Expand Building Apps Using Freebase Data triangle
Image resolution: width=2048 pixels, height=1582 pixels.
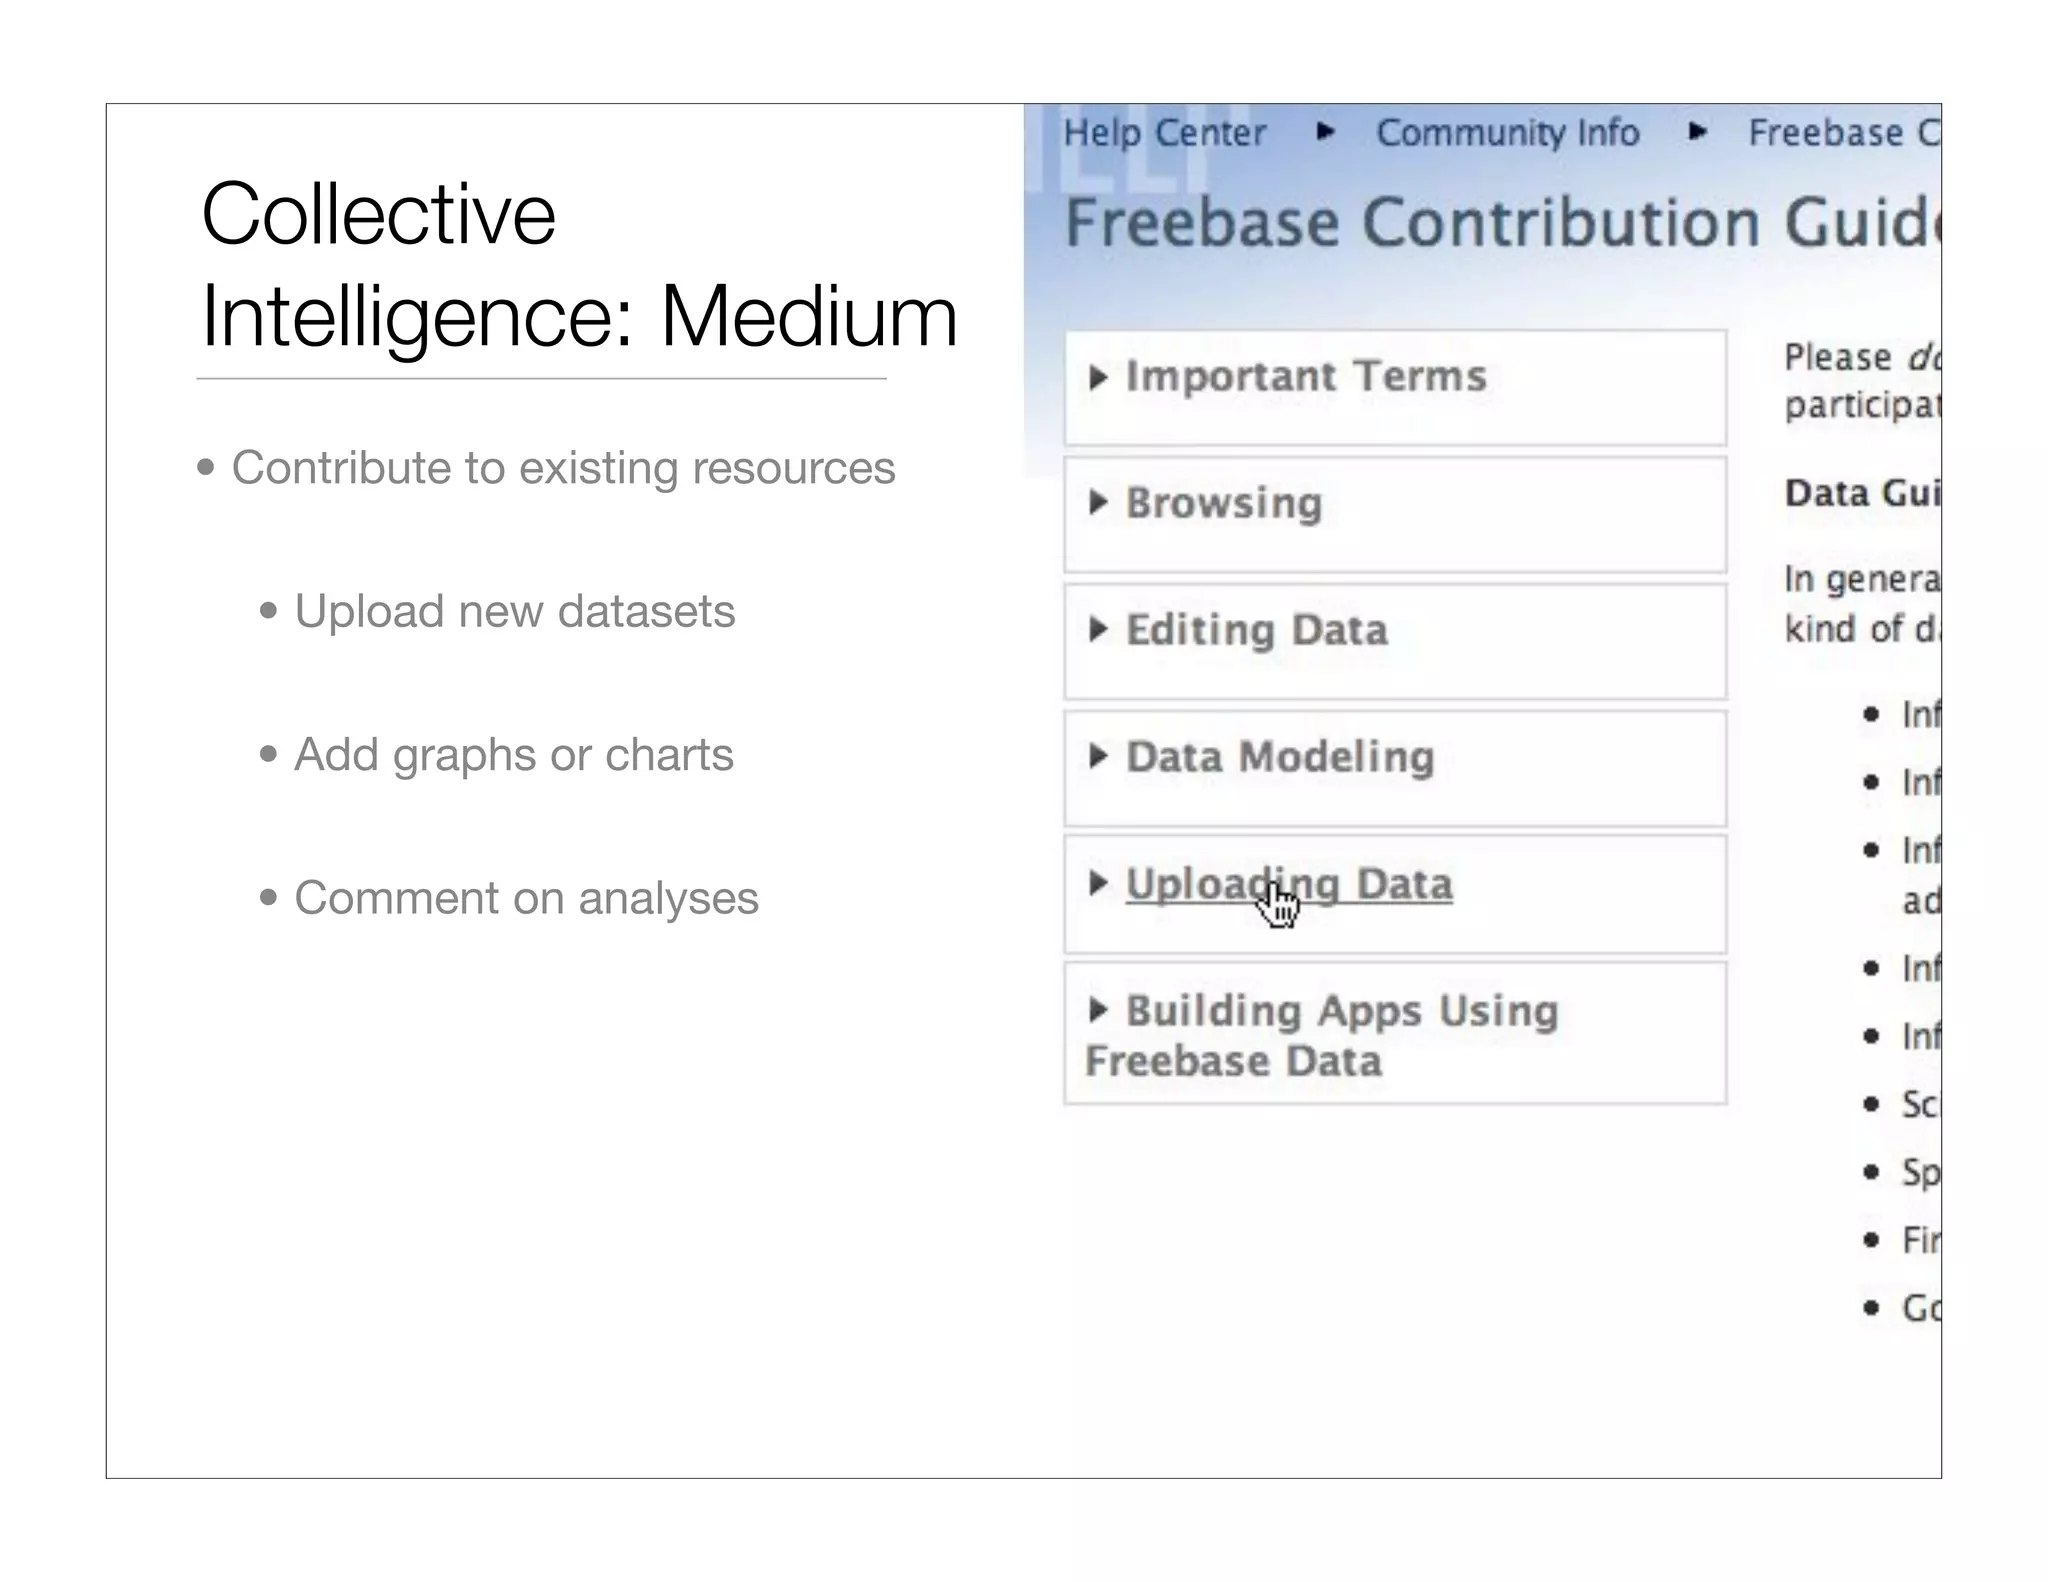click(x=1098, y=1010)
